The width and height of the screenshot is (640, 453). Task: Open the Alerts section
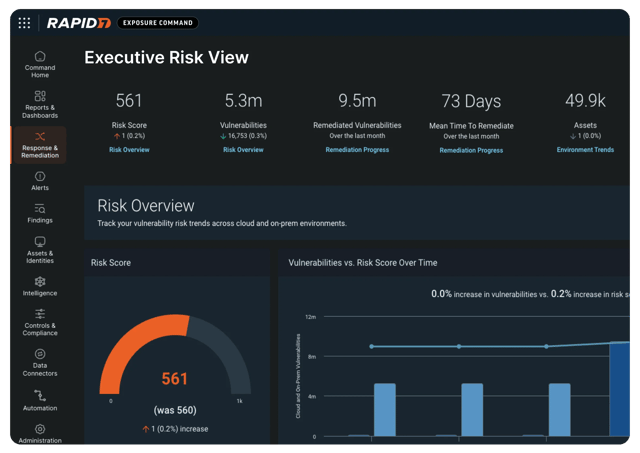point(40,181)
